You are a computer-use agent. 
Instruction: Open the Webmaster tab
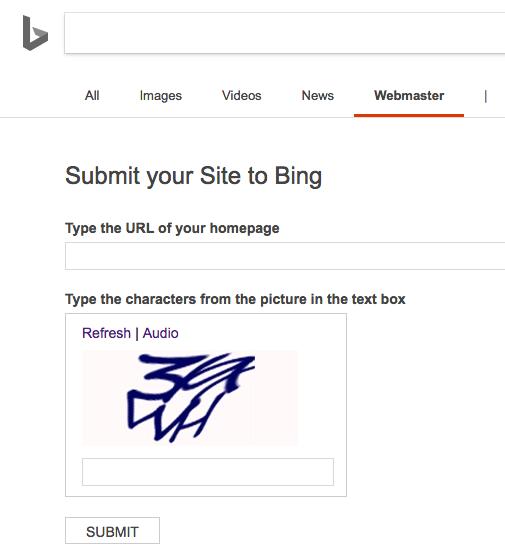pyautogui.click(x=409, y=95)
